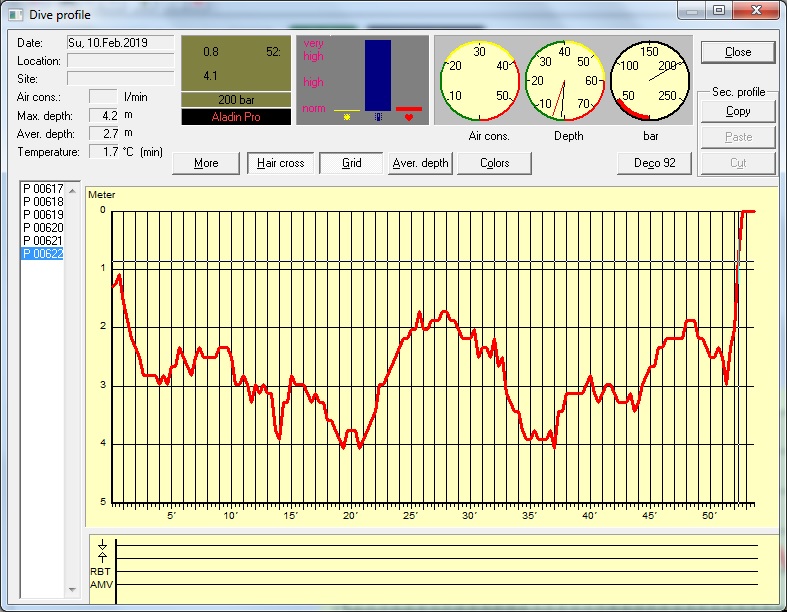Viewport: 787px width, 612px height.
Task: Click the Location input field
Action: point(120,61)
